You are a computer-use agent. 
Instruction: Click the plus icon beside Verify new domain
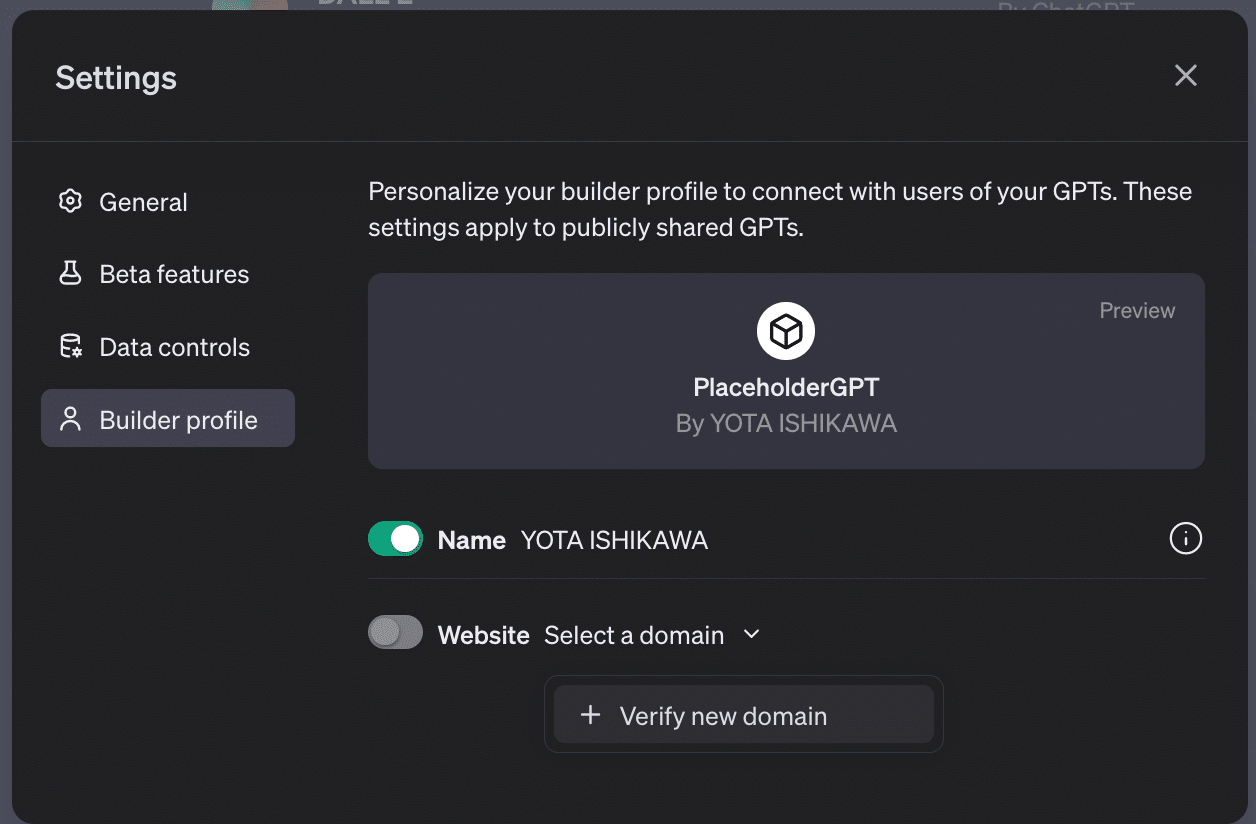(590, 715)
